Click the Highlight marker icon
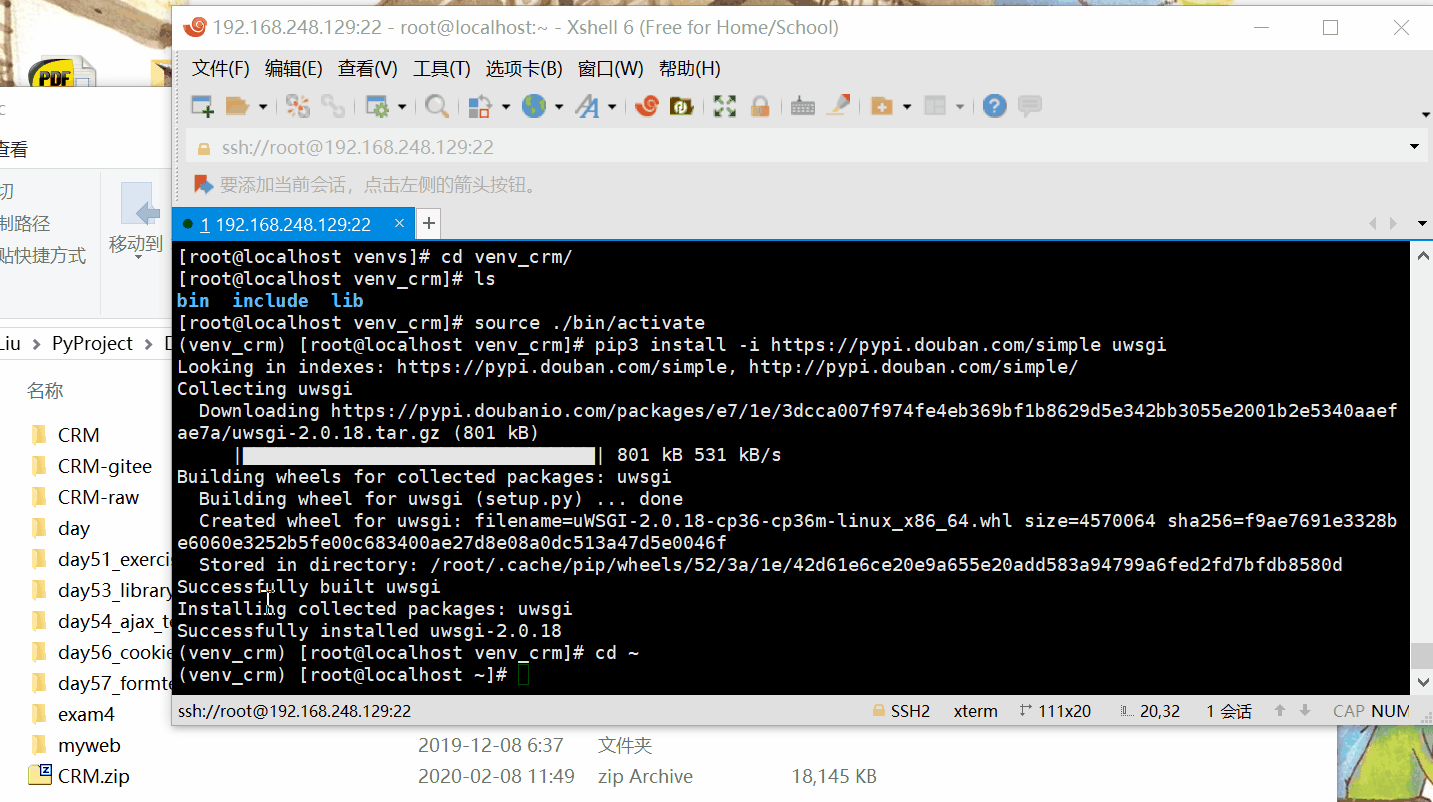Image resolution: width=1433 pixels, height=802 pixels. click(x=838, y=105)
